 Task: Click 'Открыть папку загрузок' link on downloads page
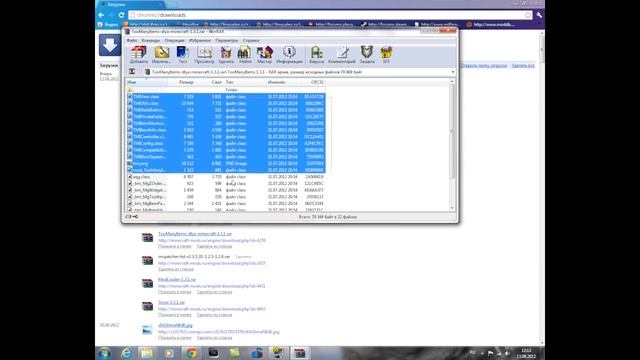click(x=484, y=65)
